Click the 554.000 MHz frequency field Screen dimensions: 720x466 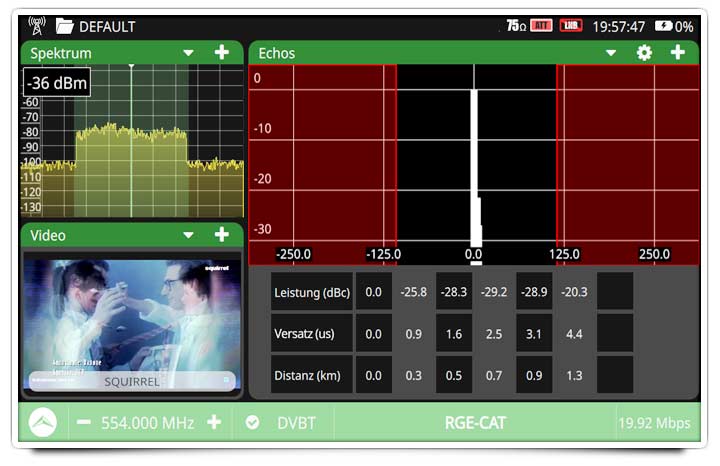147,423
